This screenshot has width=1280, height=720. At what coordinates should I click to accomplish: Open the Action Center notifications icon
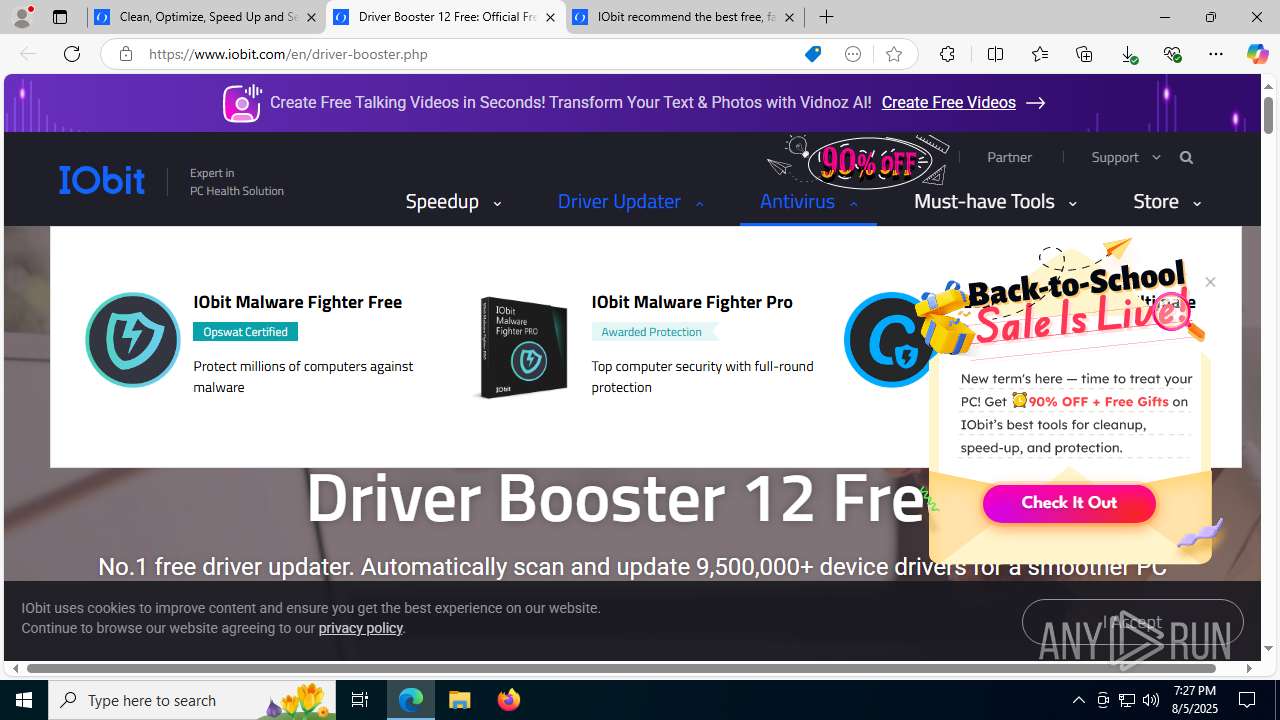click(1247, 700)
